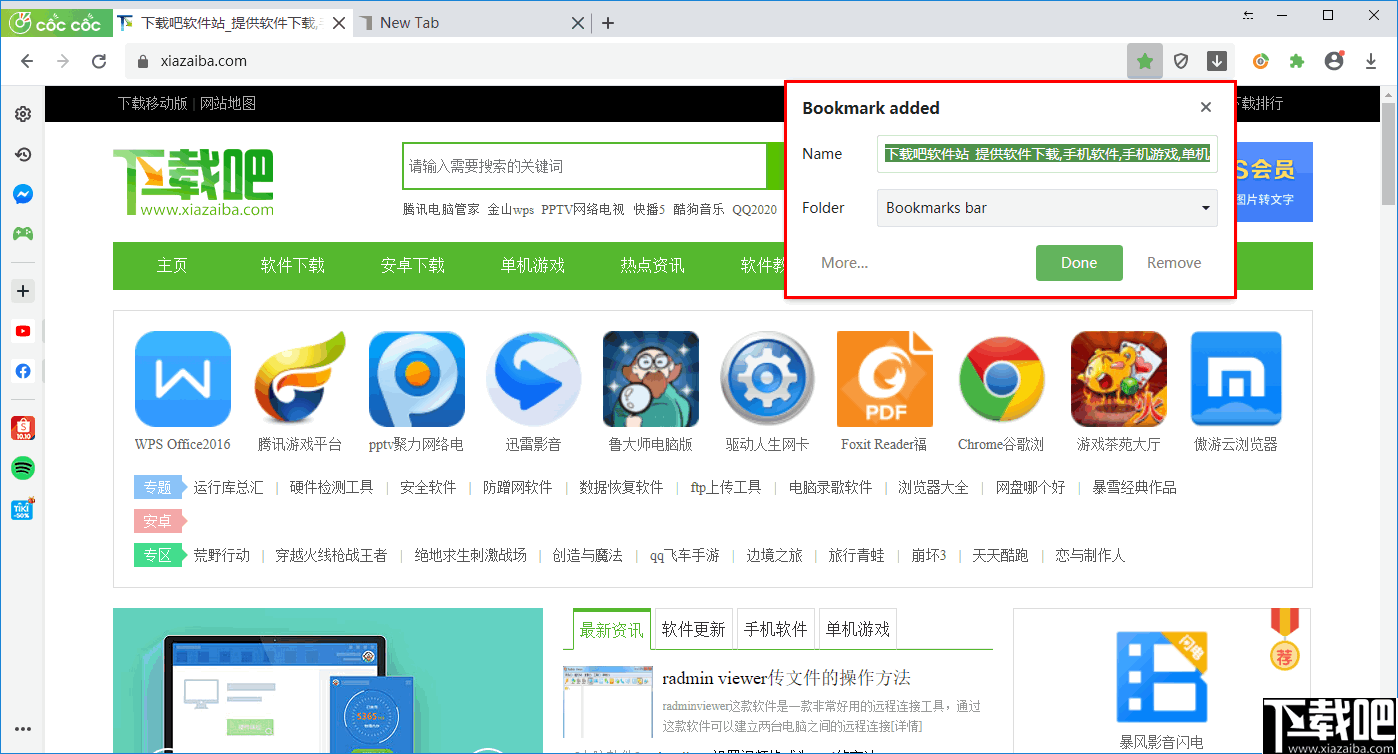Image resolution: width=1398 pixels, height=754 pixels.
Task: Open Extensions via the green puzzle icon
Action: pos(1296,61)
